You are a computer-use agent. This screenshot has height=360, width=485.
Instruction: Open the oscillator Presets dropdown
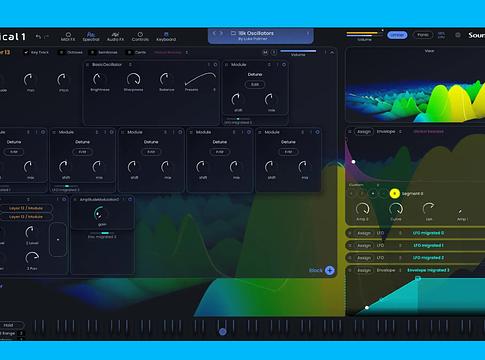[200, 89]
